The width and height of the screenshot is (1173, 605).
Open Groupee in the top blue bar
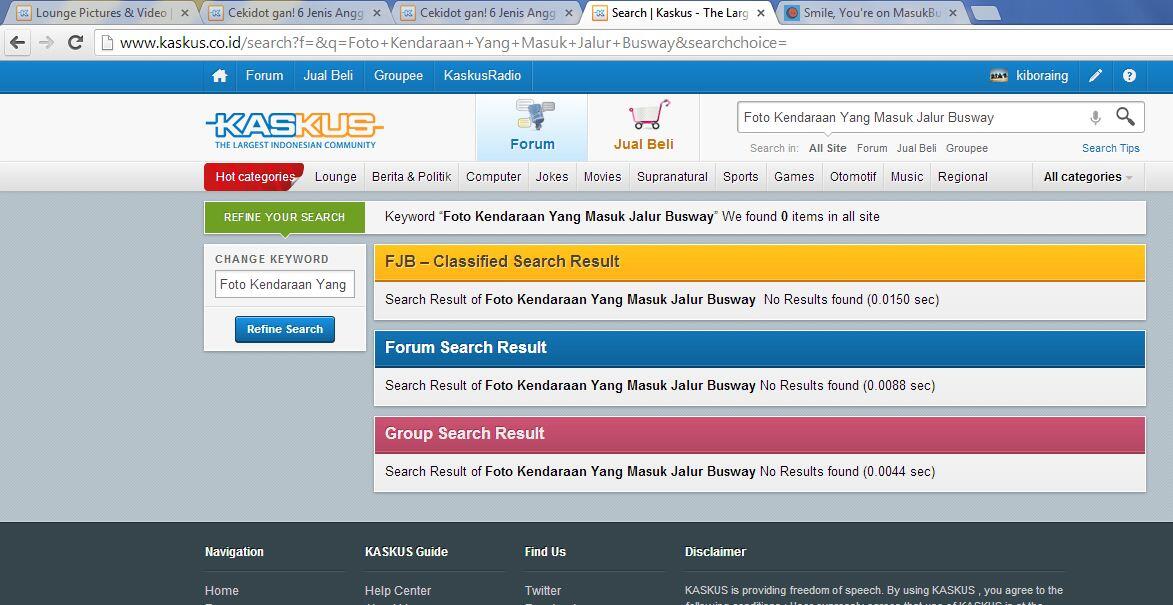[x=398, y=76]
